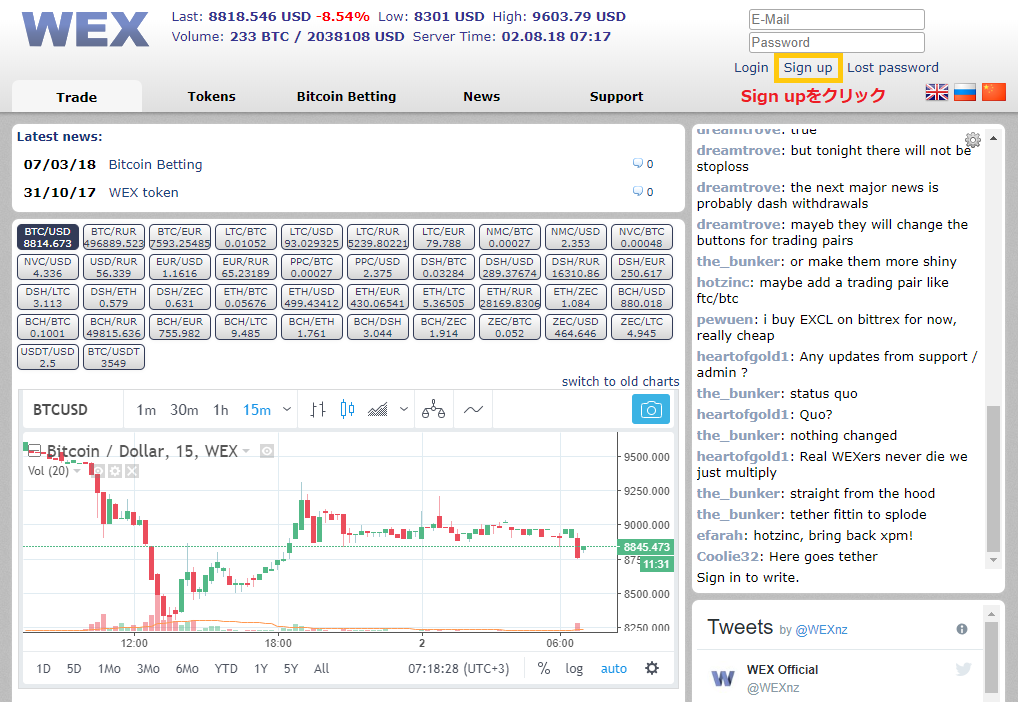Open the News tab

(481, 96)
